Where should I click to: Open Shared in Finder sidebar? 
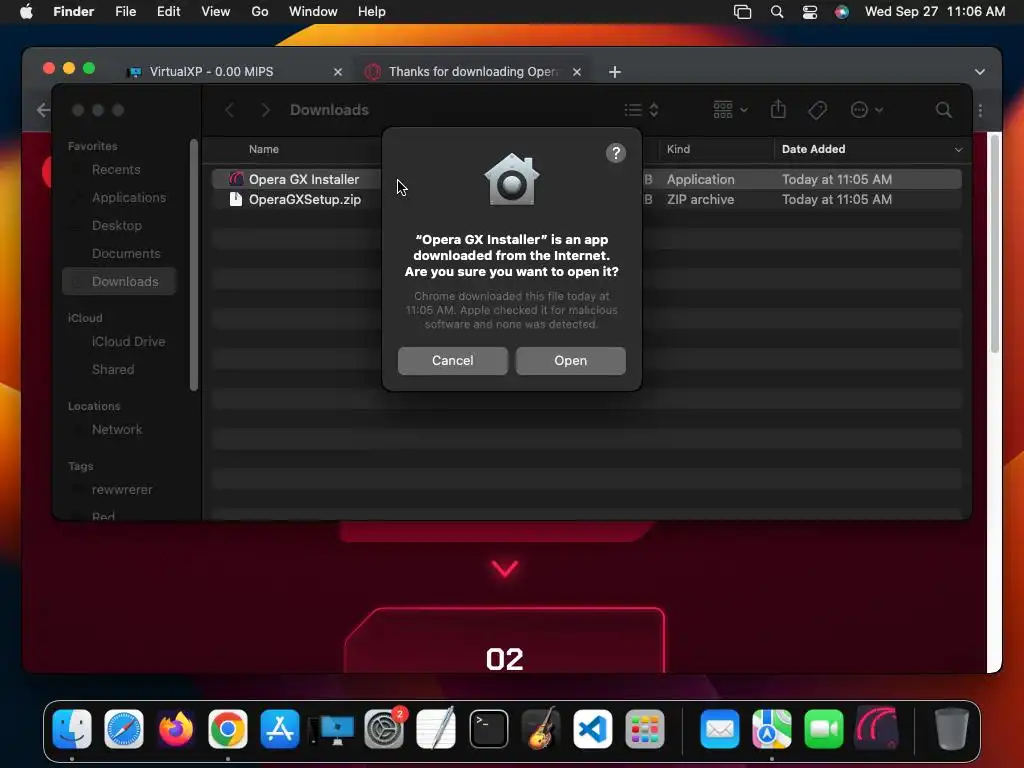tap(113, 370)
